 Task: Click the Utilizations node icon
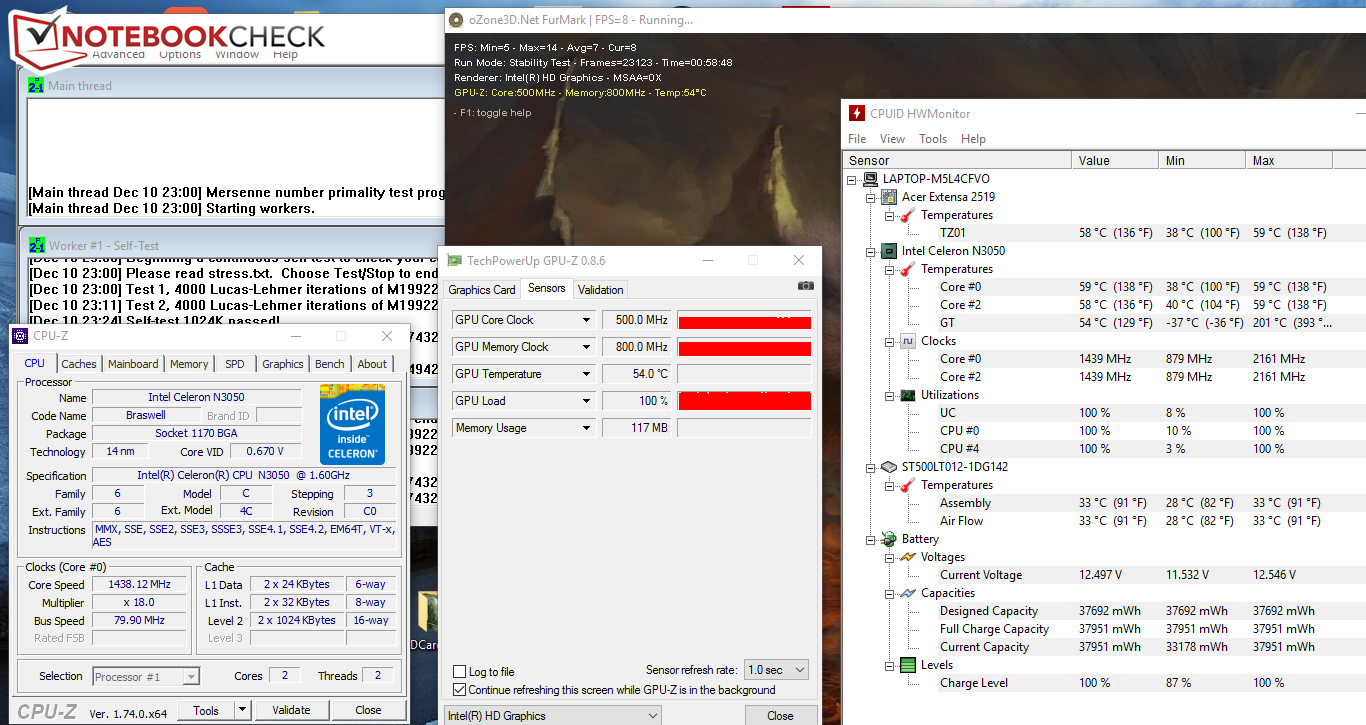(x=907, y=395)
